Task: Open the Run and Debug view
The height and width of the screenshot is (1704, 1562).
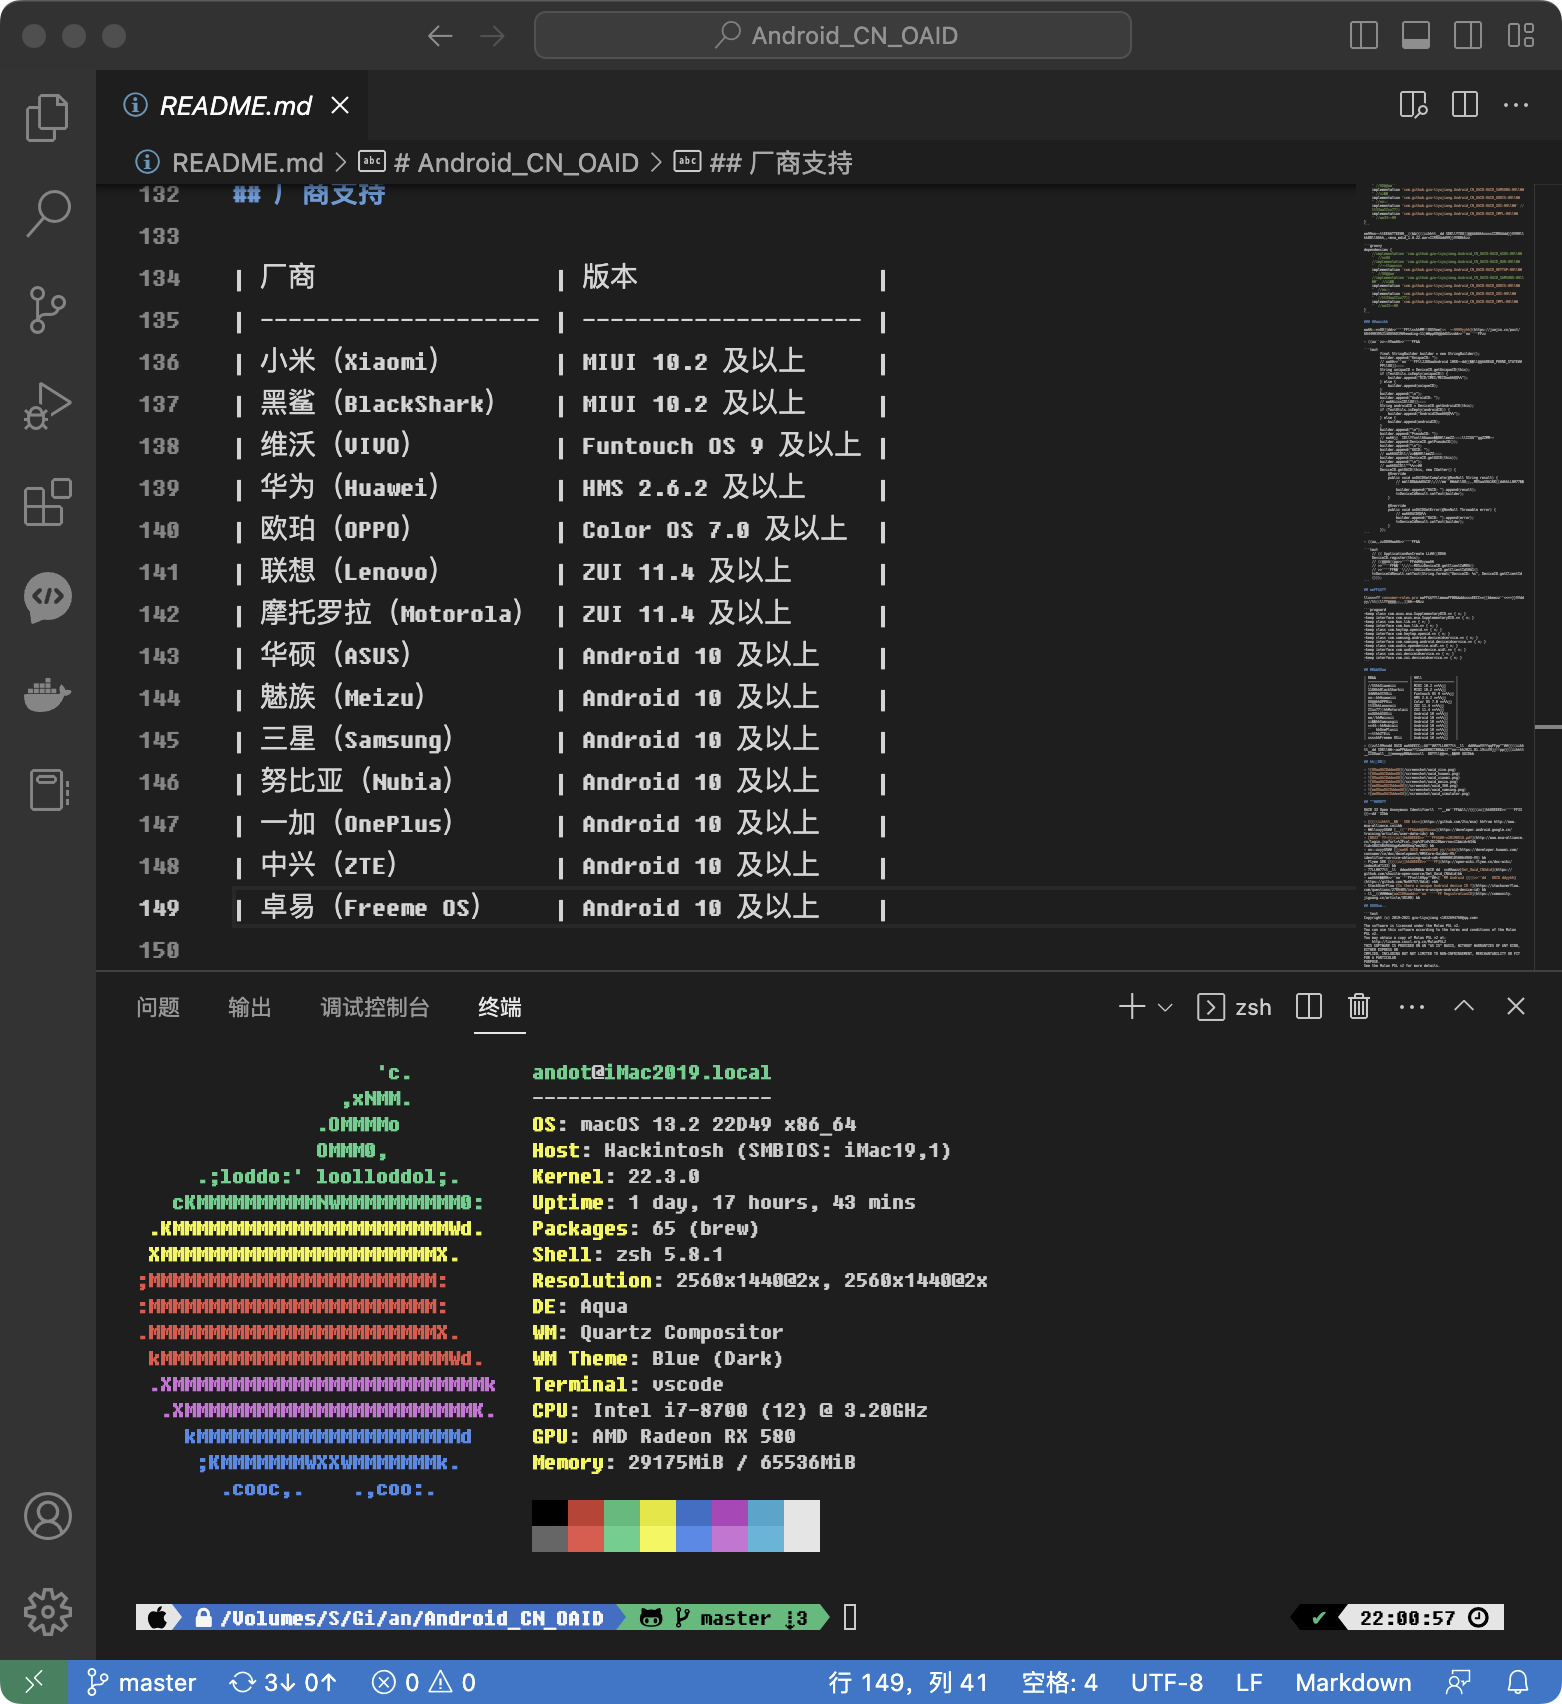Action: tap(47, 405)
